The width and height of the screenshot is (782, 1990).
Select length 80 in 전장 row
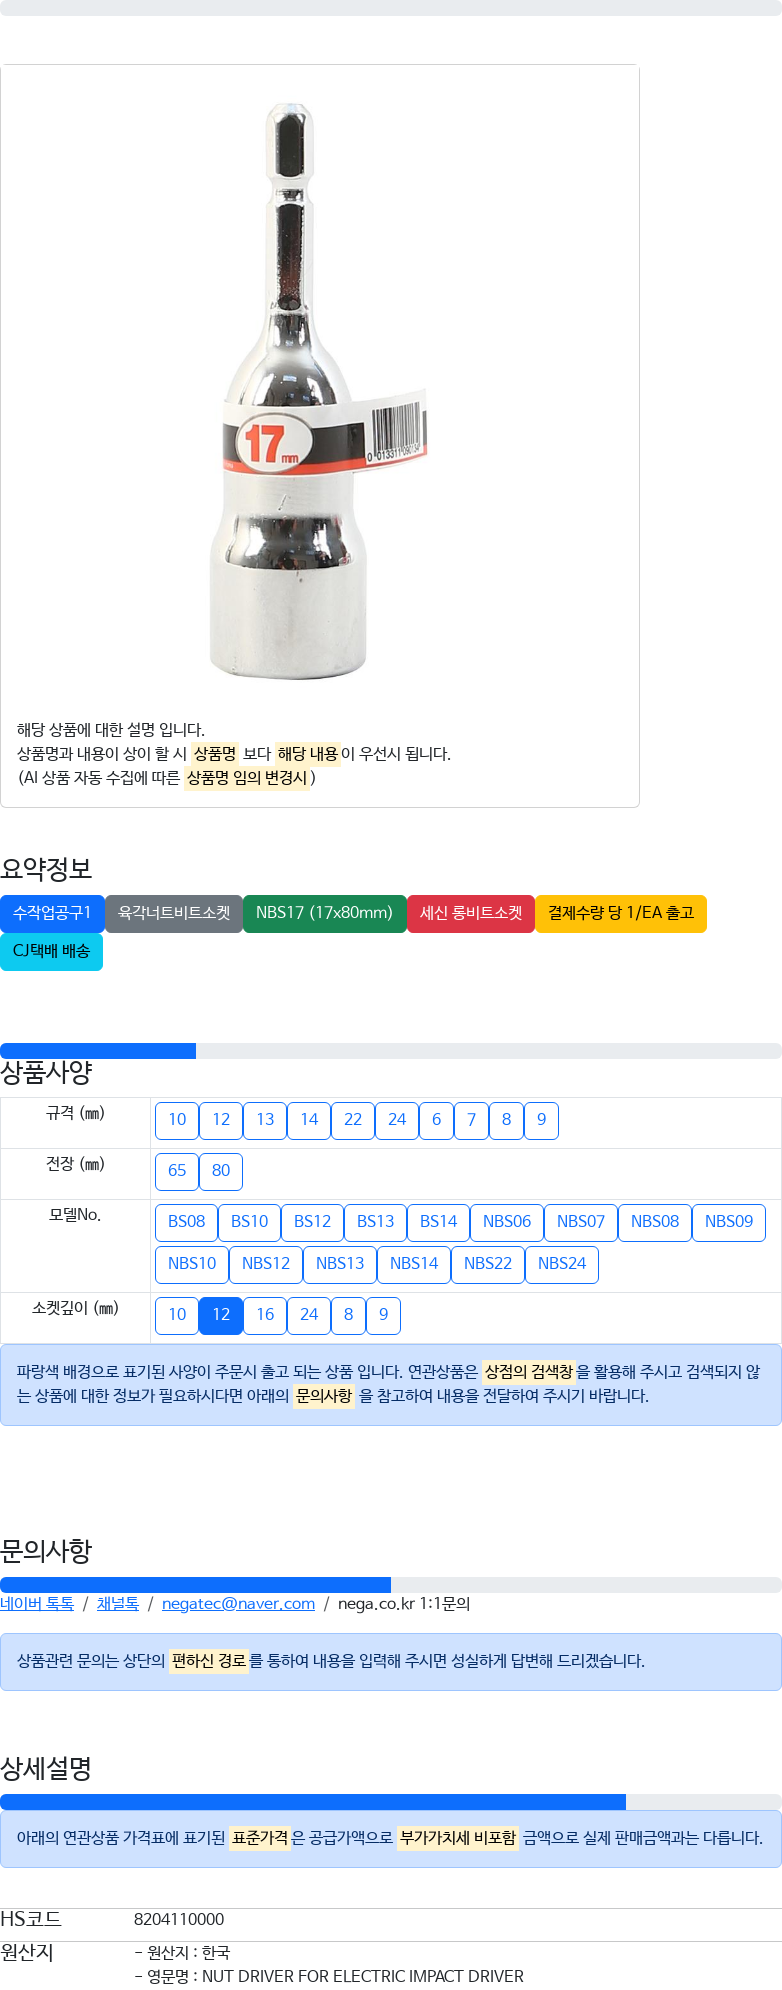click(x=221, y=1172)
